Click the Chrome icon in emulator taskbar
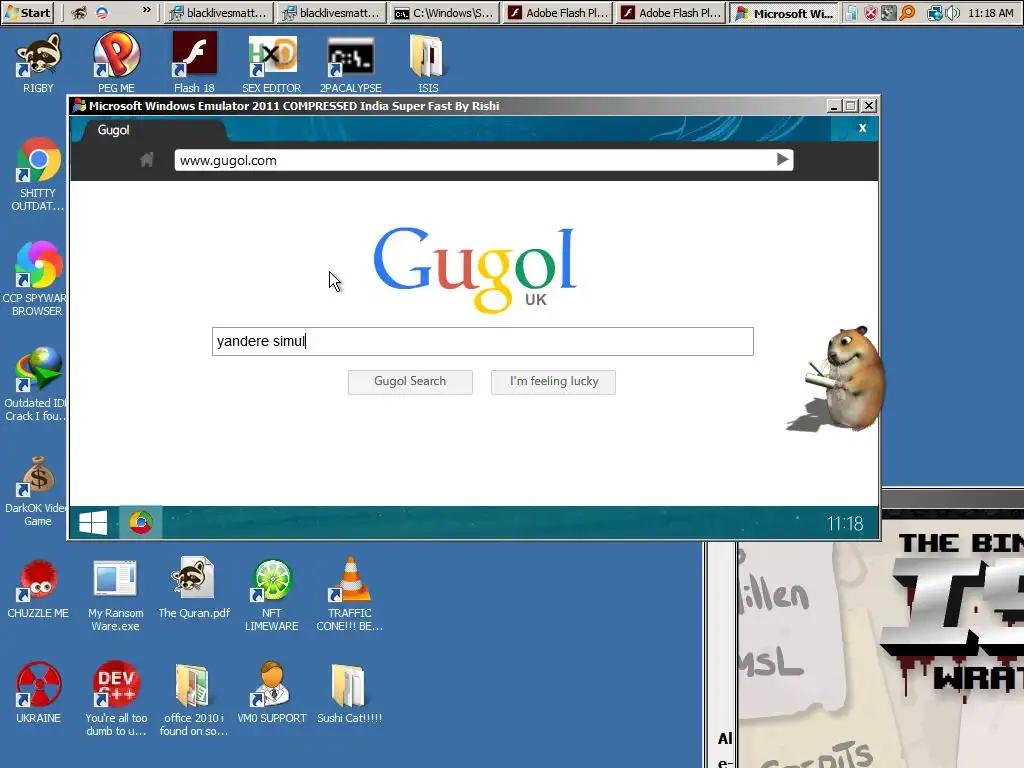1024x768 pixels. coord(140,523)
